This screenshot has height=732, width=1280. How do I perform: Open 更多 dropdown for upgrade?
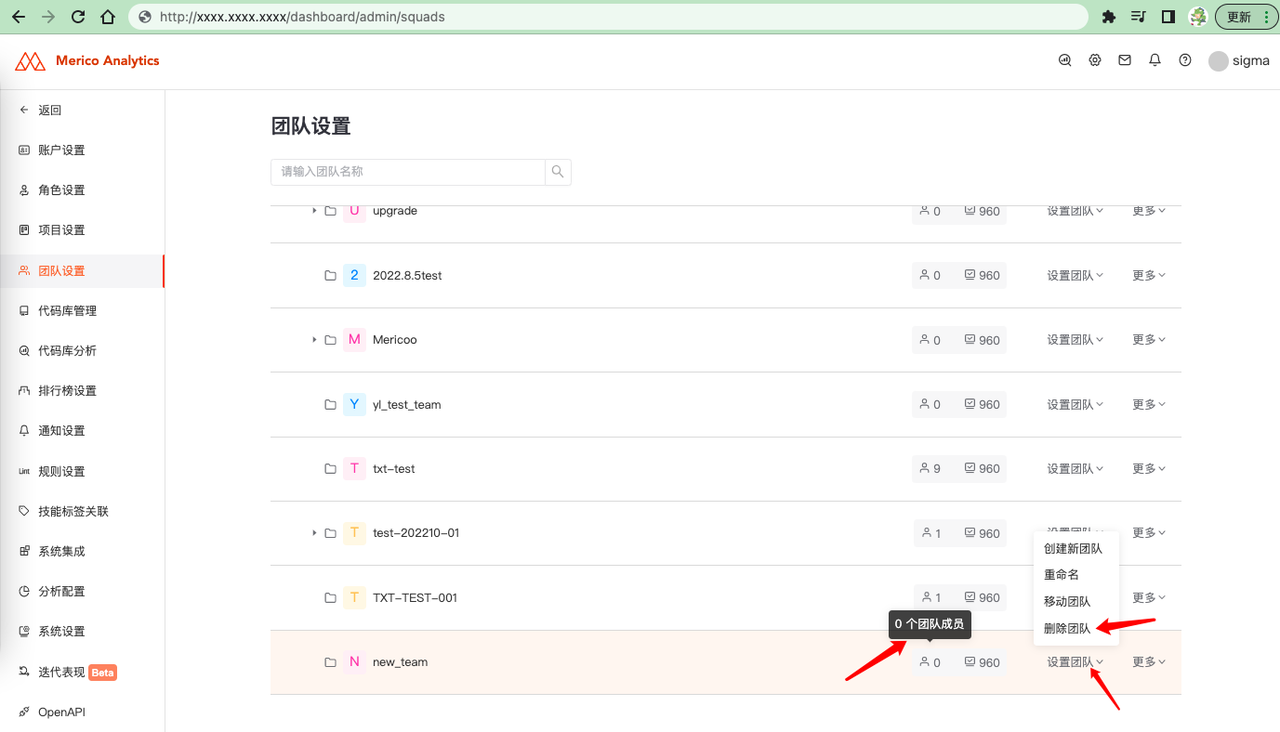pos(1149,211)
